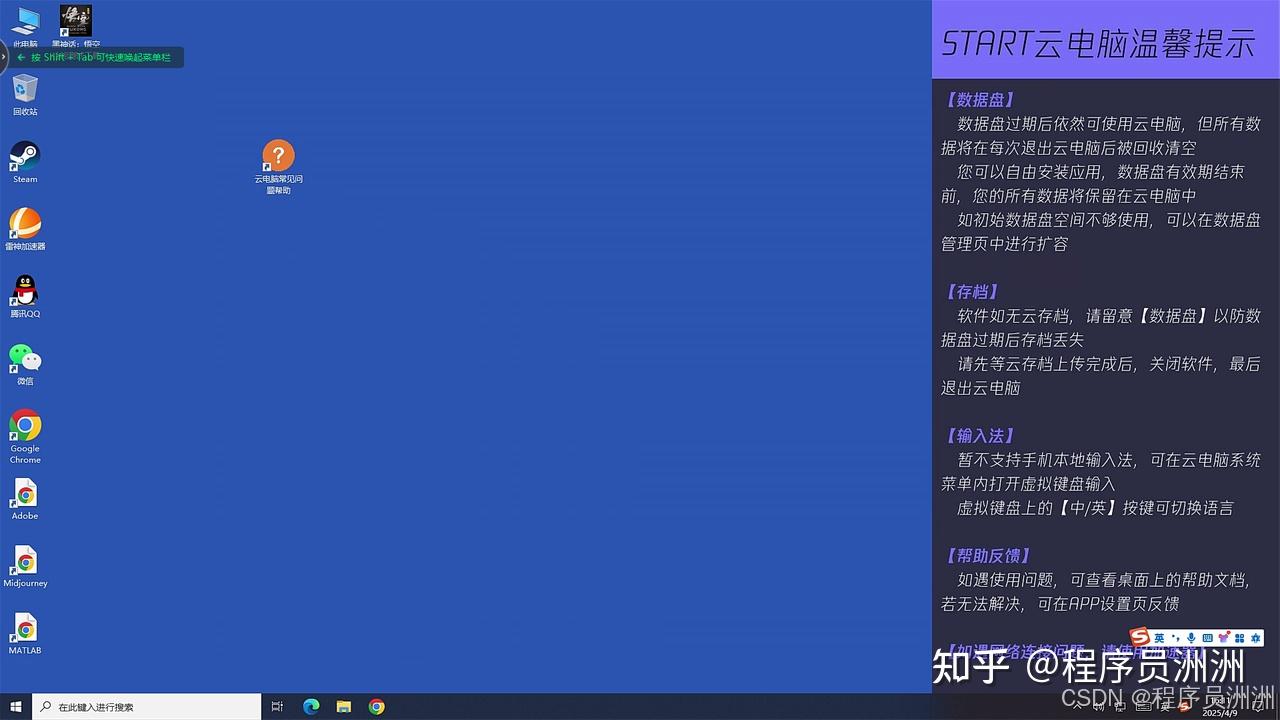Click the Task View taskbar button
The height and width of the screenshot is (720, 1280).
(277, 706)
